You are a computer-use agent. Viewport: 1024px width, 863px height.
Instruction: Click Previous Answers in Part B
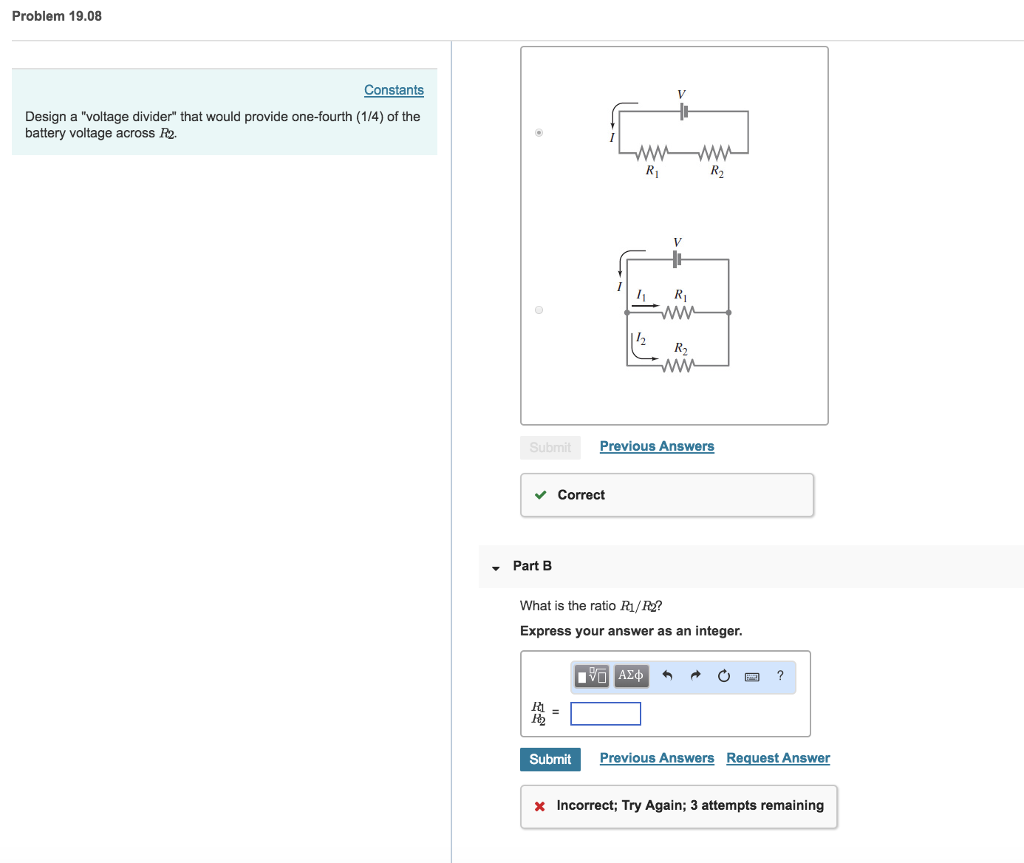point(656,758)
